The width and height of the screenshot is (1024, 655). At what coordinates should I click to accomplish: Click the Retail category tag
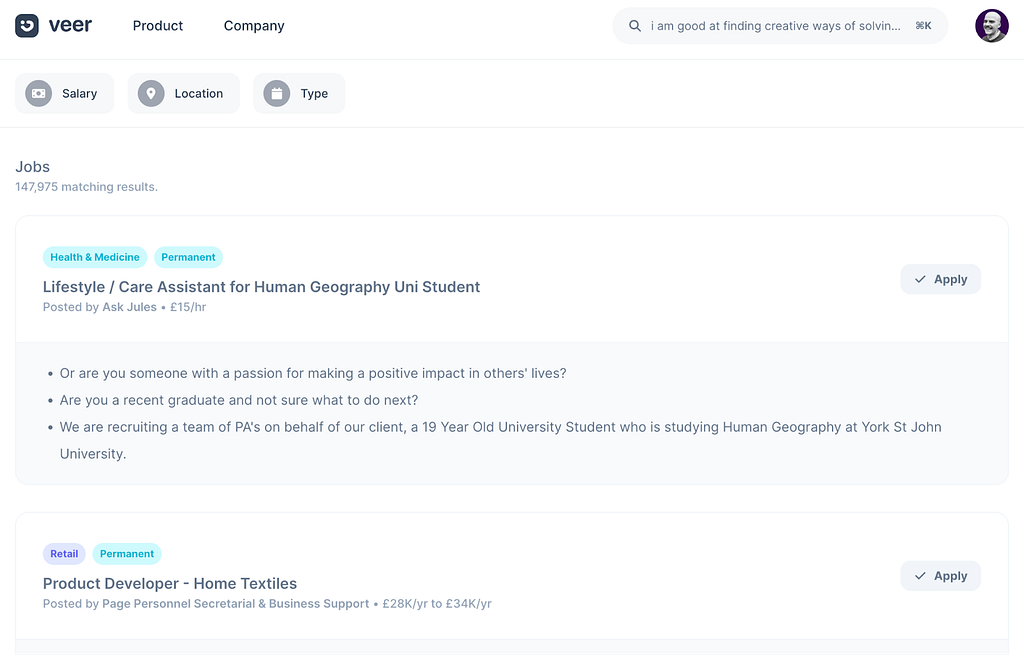(x=64, y=554)
